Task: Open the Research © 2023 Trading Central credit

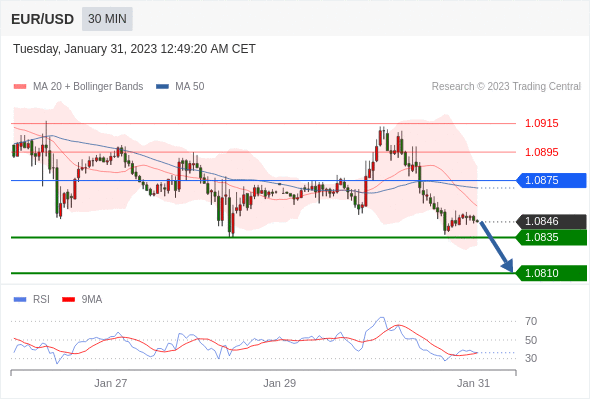Action: pyautogui.click(x=506, y=87)
